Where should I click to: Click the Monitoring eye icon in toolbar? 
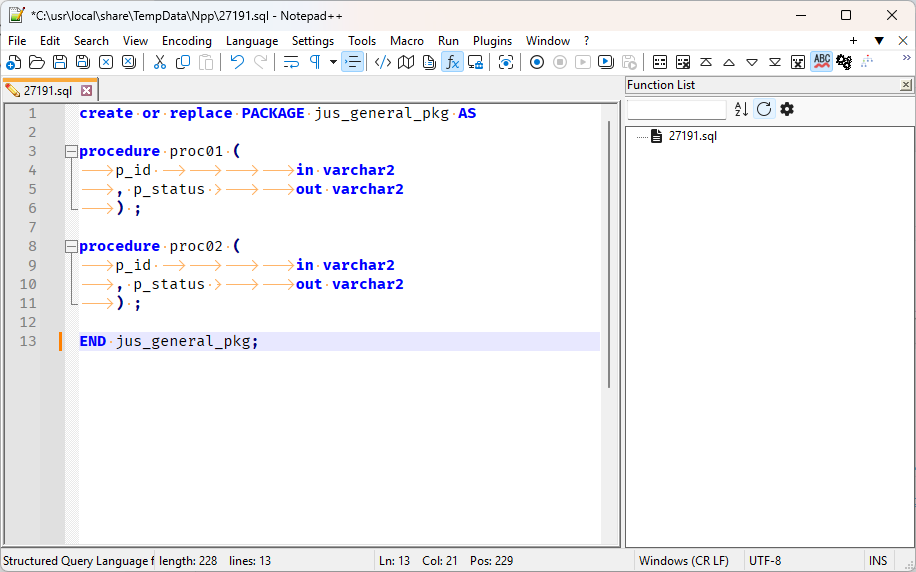click(506, 62)
